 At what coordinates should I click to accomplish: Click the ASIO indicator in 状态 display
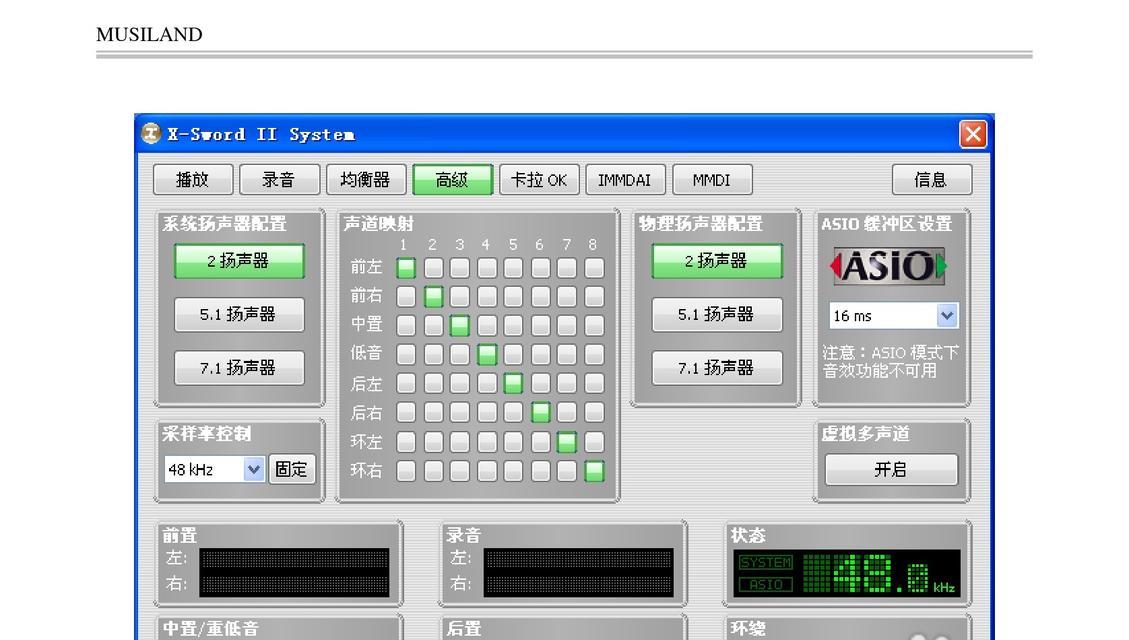point(766,585)
